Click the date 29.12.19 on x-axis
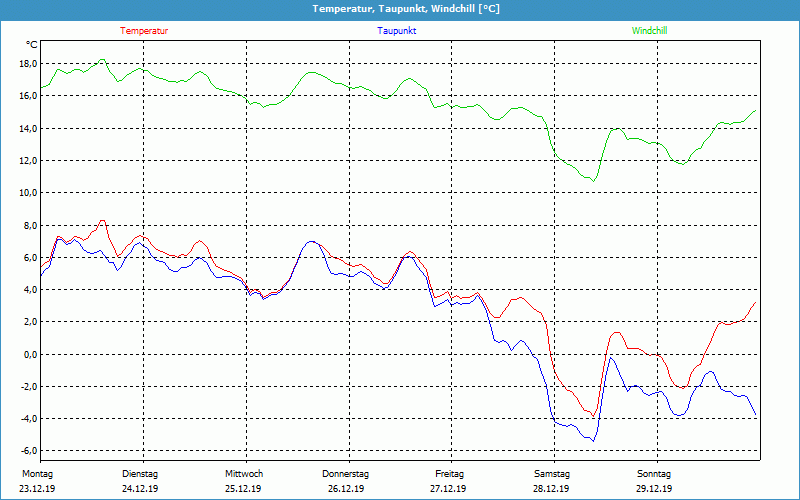The image size is (800, 500). [654, 489]
